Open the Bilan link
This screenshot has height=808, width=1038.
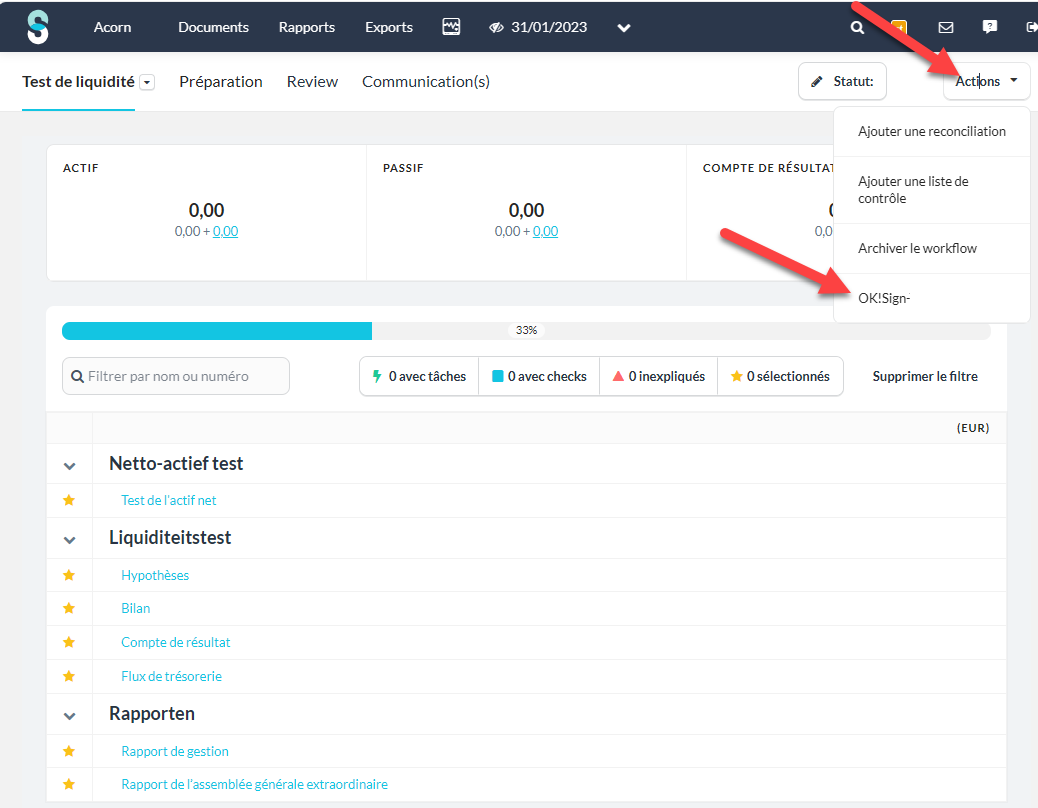pyautogui.click(x=136, y=608)
